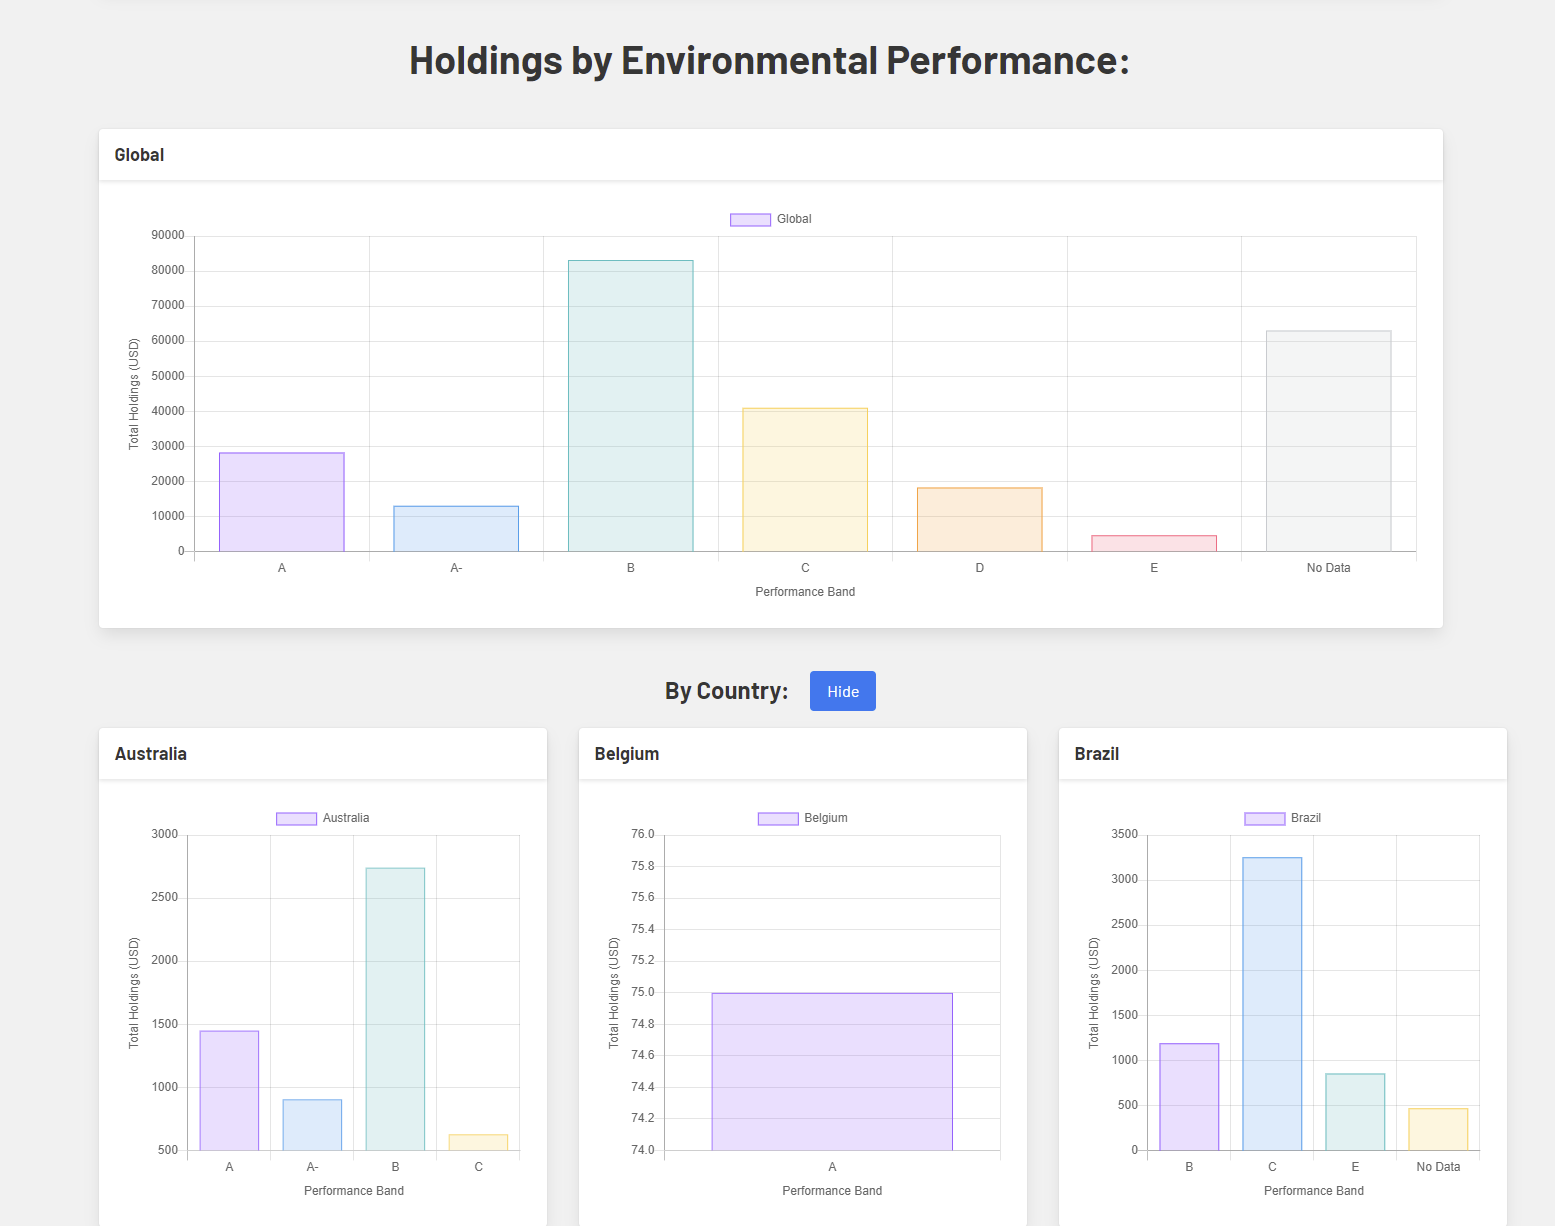Click the 76.0 axis value in Belgium chart
The image size is (1555, 1226).
[x=643, y=834]
